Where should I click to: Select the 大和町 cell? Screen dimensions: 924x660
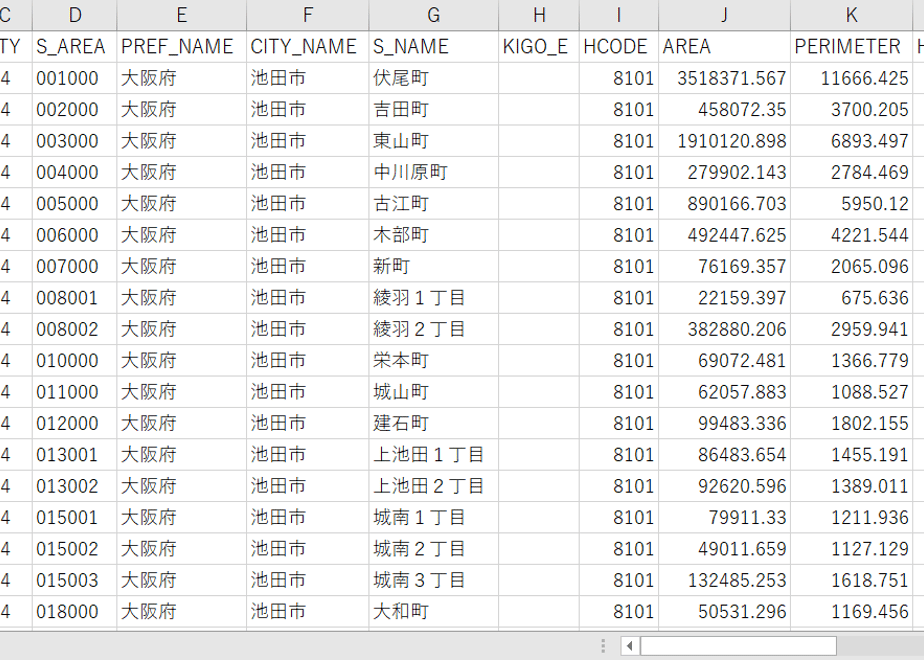(434, 612)
